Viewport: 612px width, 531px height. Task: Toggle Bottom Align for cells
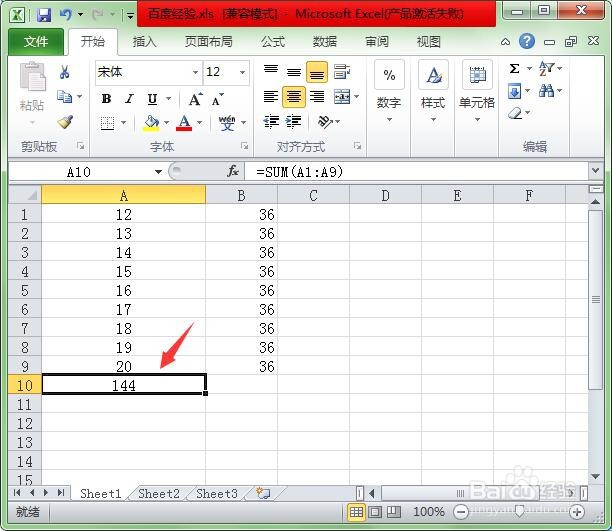[317, 72]
